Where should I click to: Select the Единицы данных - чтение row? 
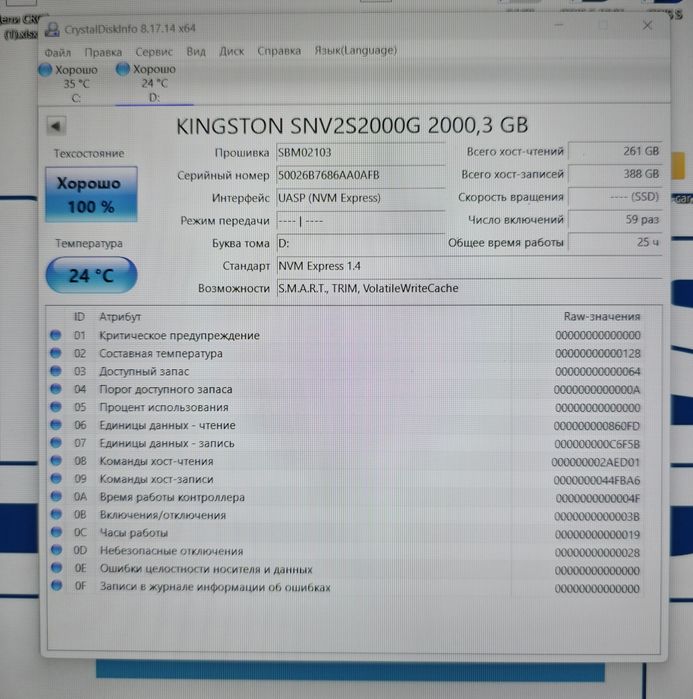346,425
